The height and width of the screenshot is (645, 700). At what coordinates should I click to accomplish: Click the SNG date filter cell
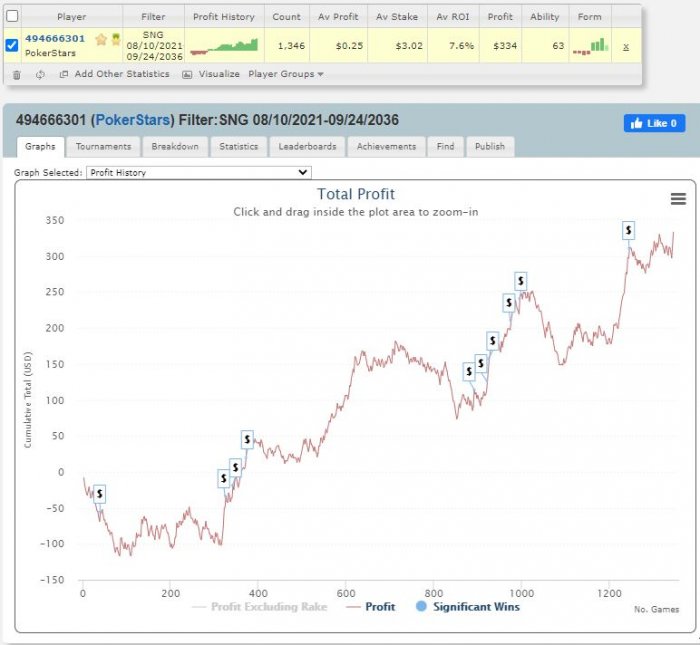click(154, 46)
